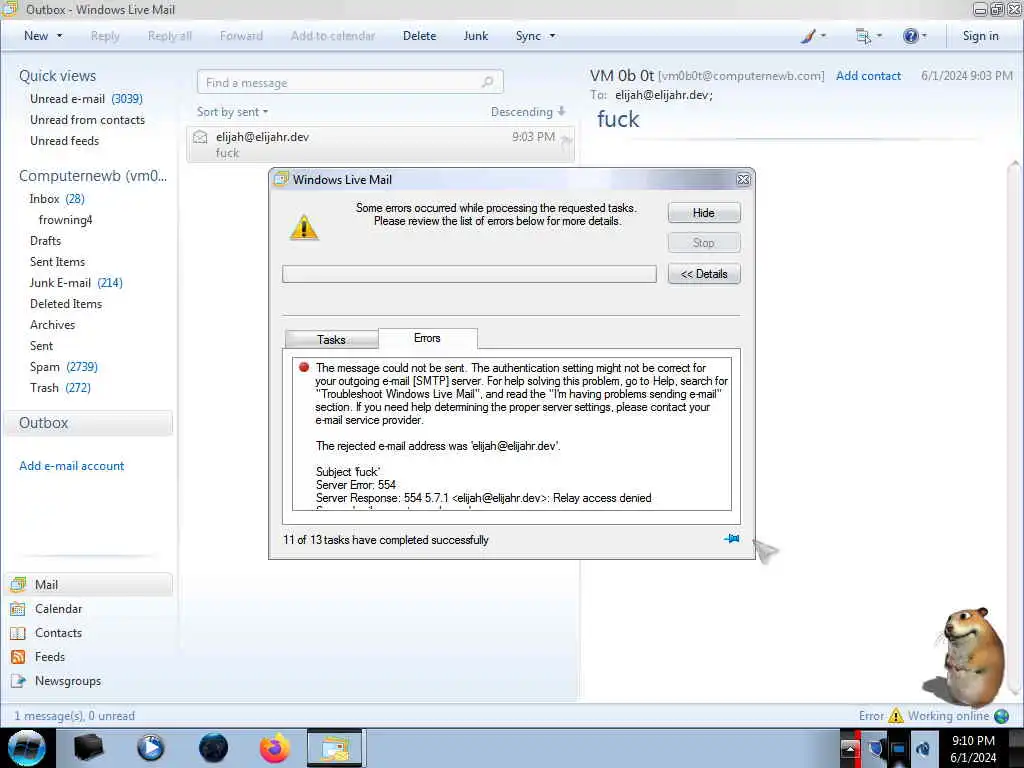Click the yellow warning icon in dialog

click(x=304, y=228)
